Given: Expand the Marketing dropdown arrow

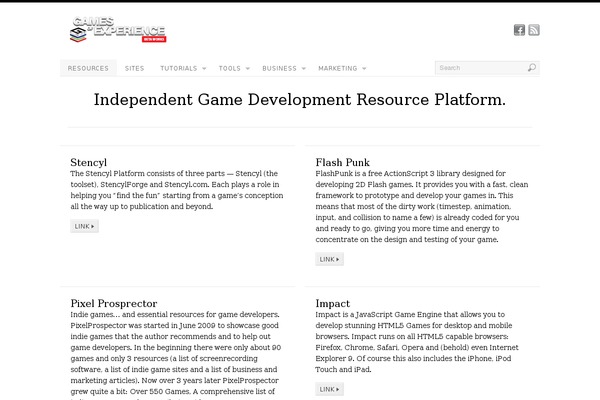Looking at the screenshot, I should [x=364, y=69].
